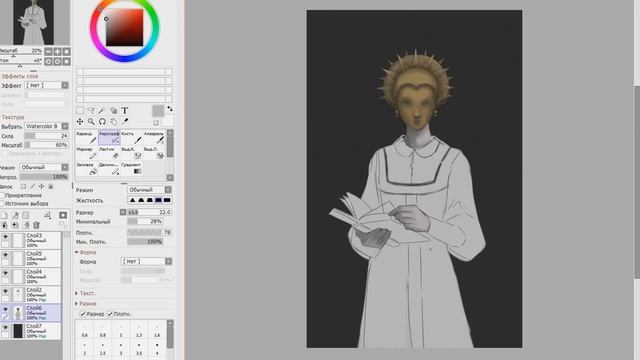
Task: Open the Форма dropdown showing [Нет]
Action: point(146,261)
